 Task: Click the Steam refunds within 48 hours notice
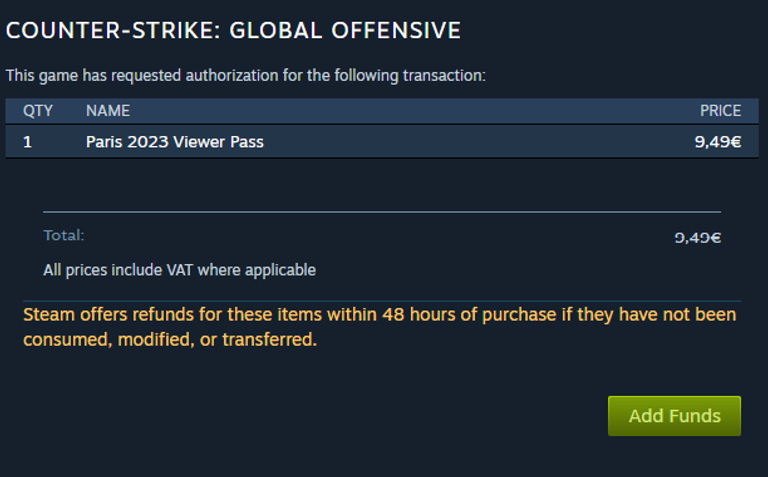coord(380,327)
